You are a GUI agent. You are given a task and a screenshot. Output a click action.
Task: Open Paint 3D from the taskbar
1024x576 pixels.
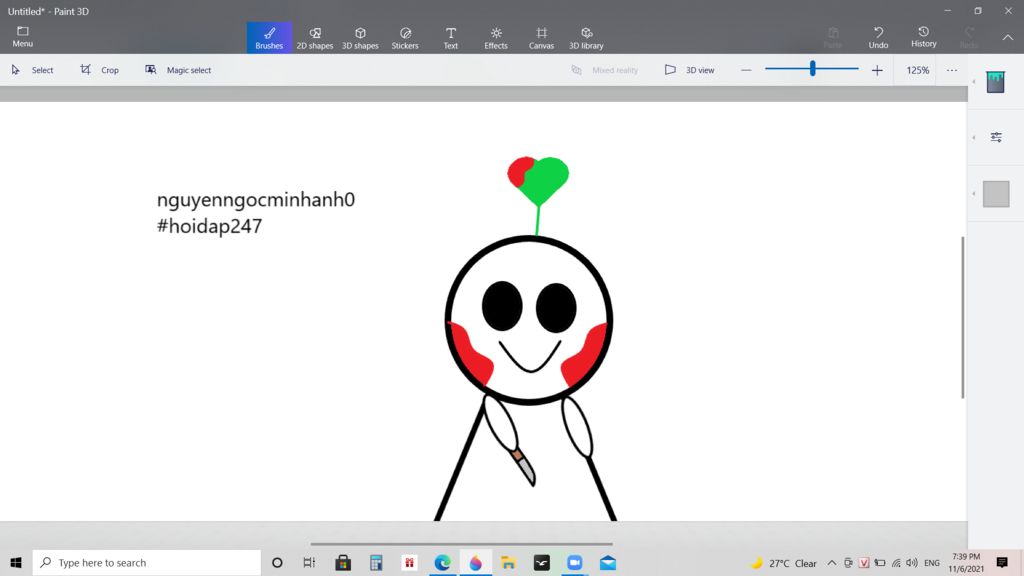point(476,562)
